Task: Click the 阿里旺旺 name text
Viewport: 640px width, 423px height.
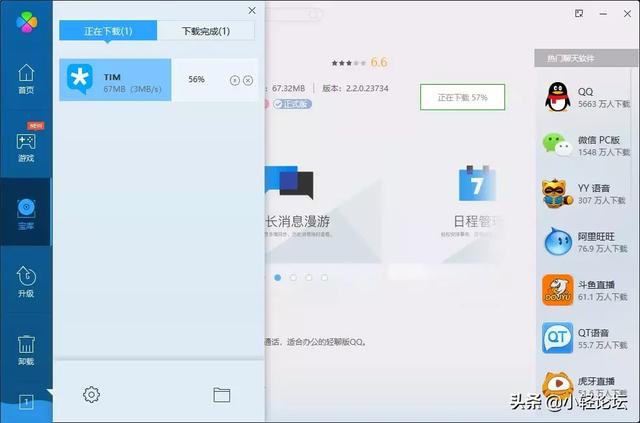Action: (x=596, y=236)
